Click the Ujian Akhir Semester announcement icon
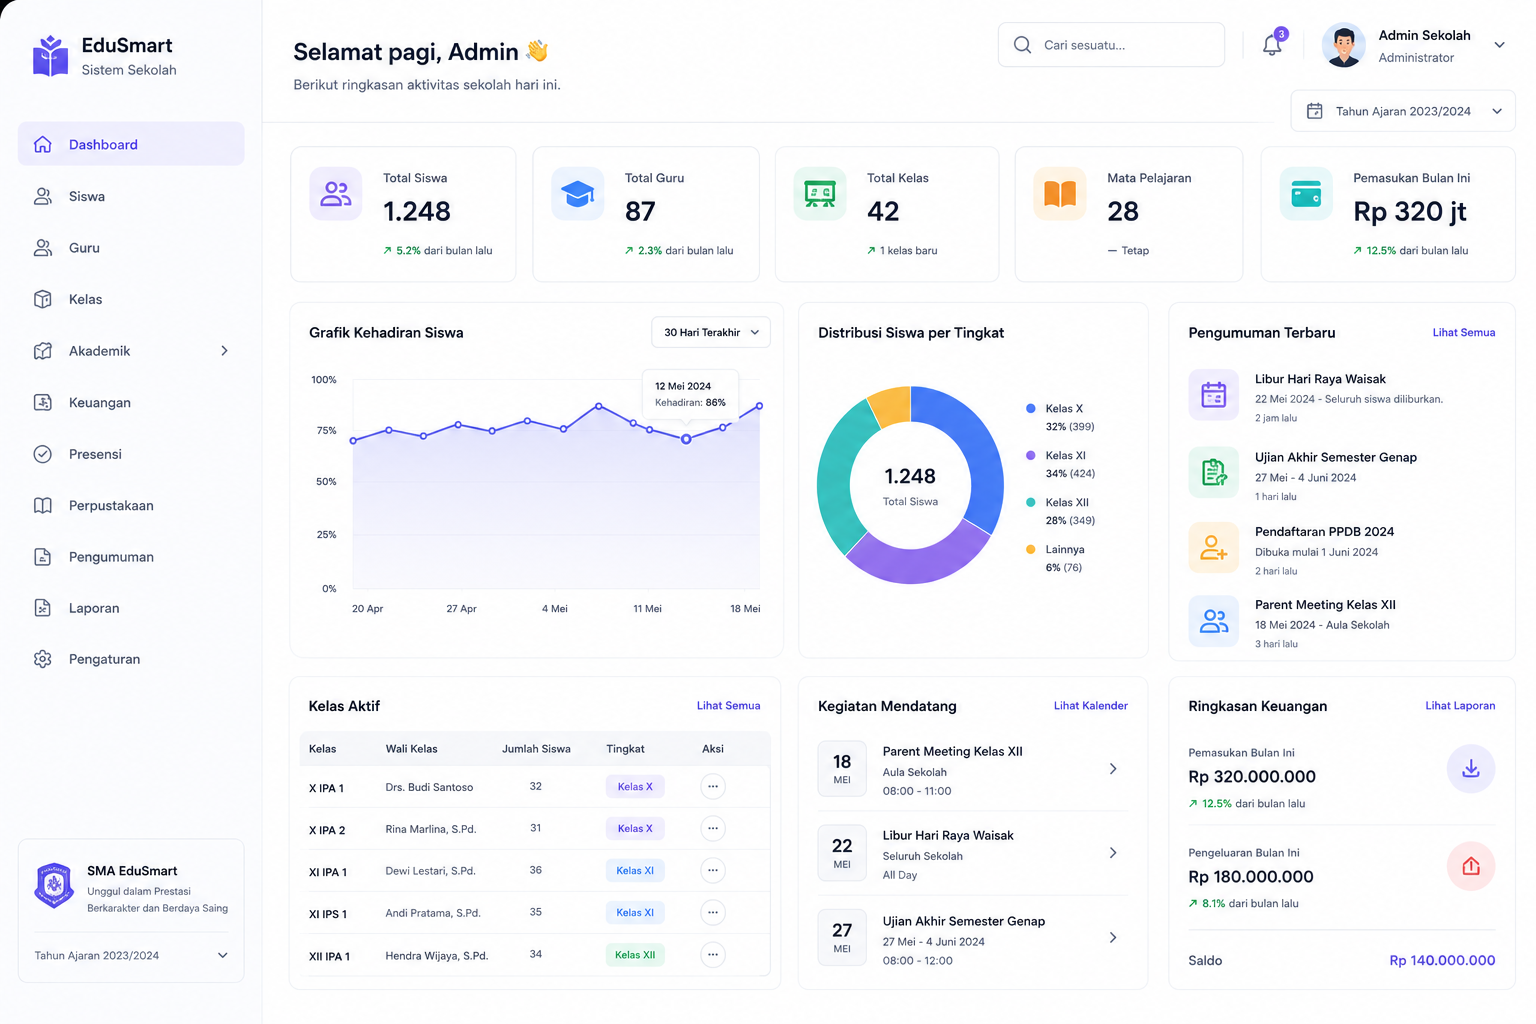The height and width of the screenshot is (1024, 1536). pos(1214,472)
